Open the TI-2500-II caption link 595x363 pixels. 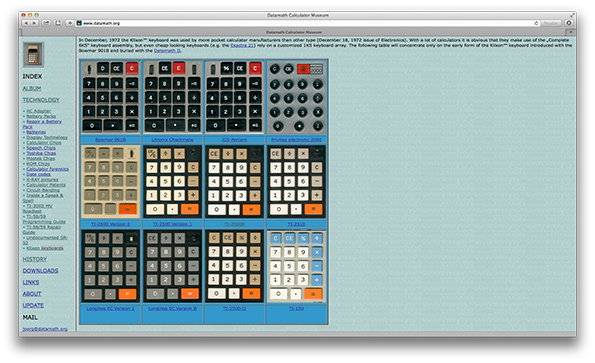tap(234, 308)
